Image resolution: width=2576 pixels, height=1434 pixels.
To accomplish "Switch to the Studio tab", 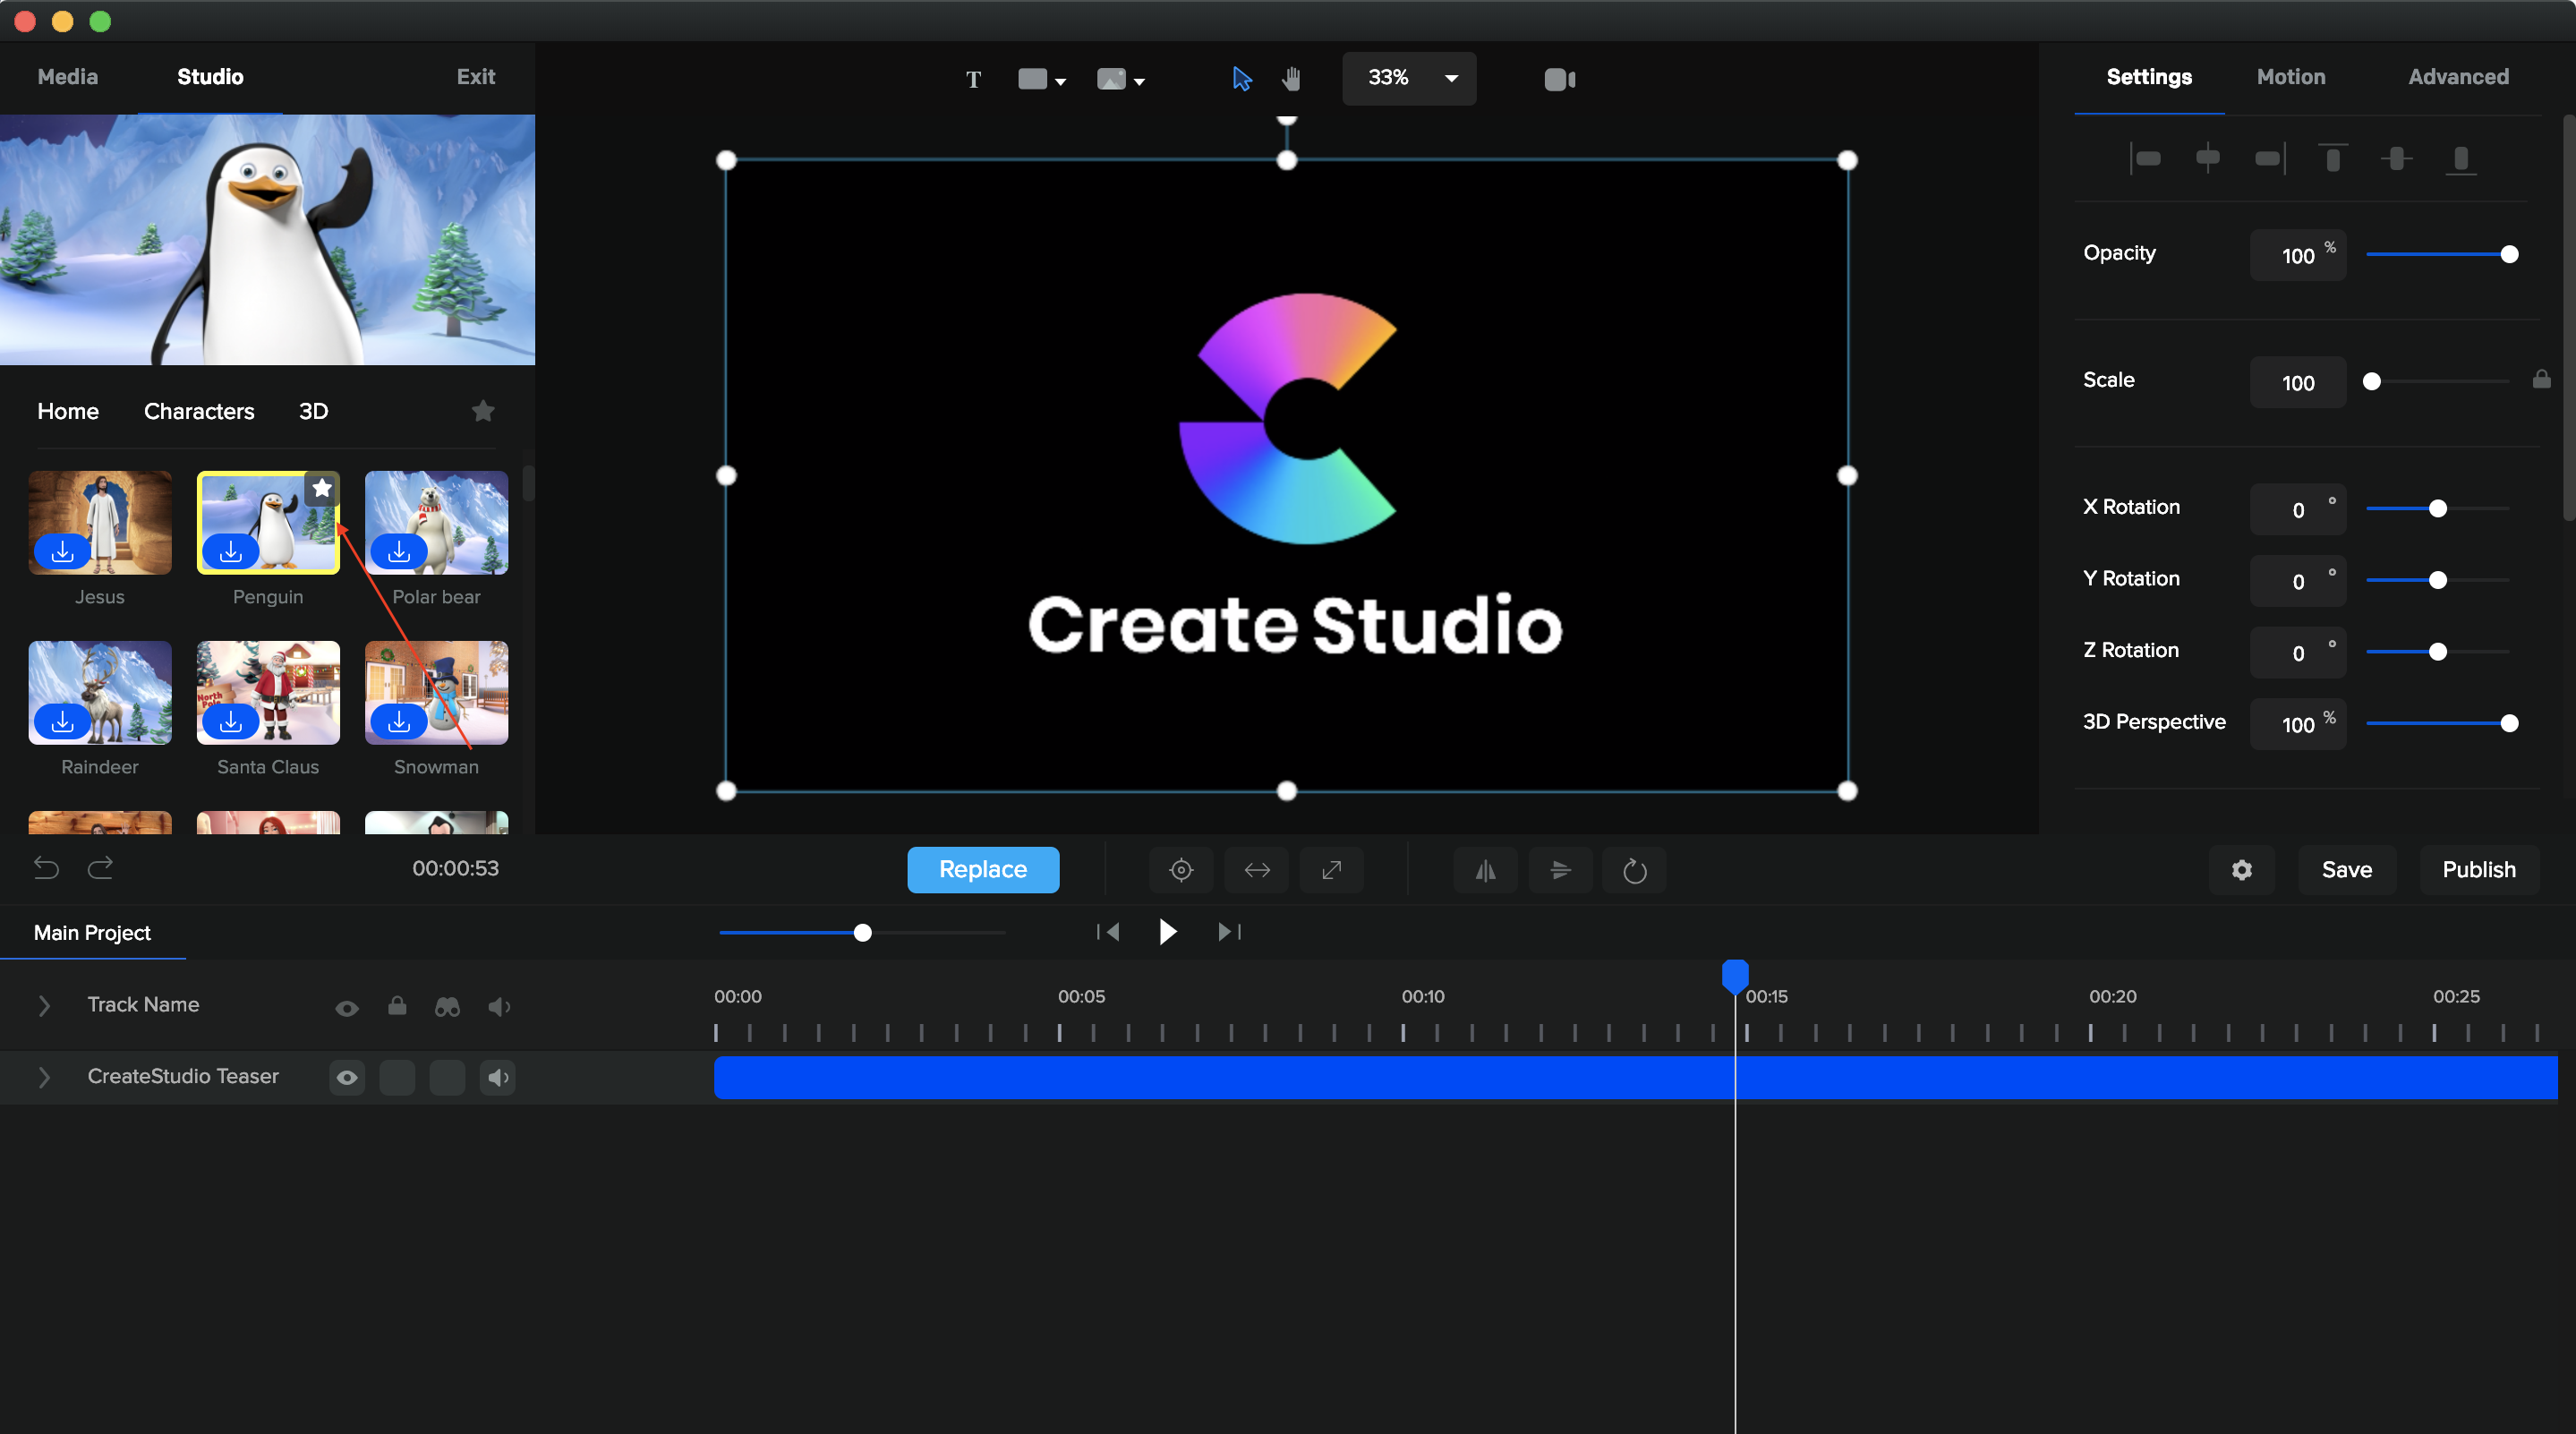I will [210, 77].
